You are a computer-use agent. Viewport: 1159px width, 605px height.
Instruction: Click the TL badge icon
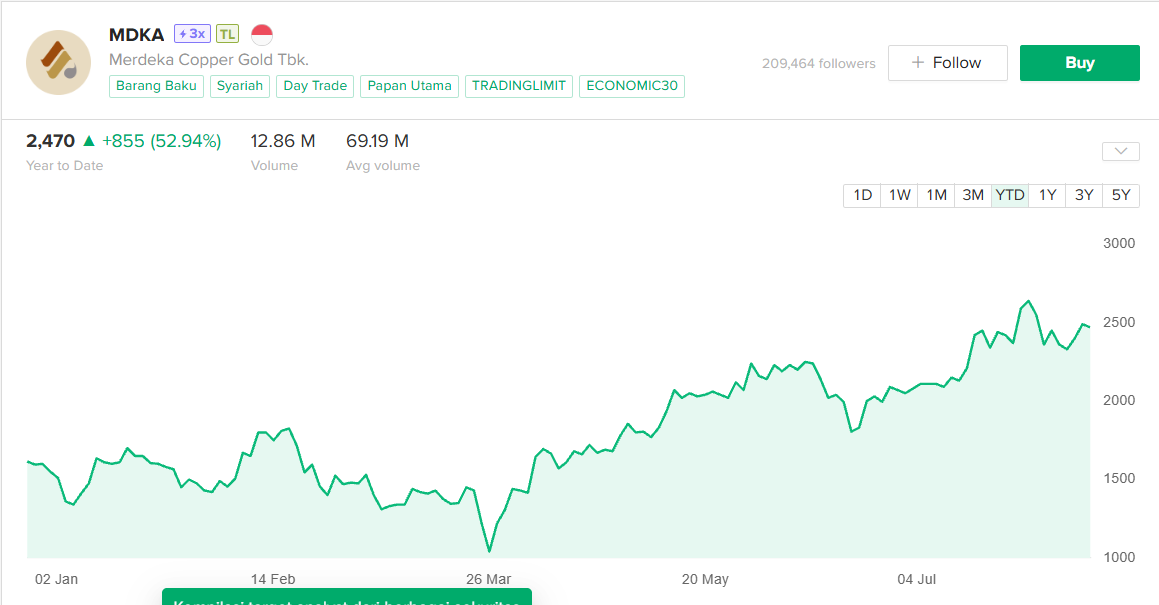pyautogui.click(x=228, y=34)
